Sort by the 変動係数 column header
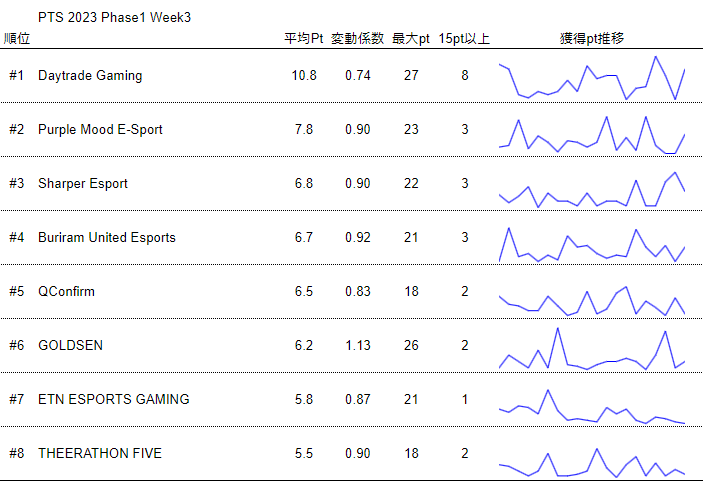 357,39
